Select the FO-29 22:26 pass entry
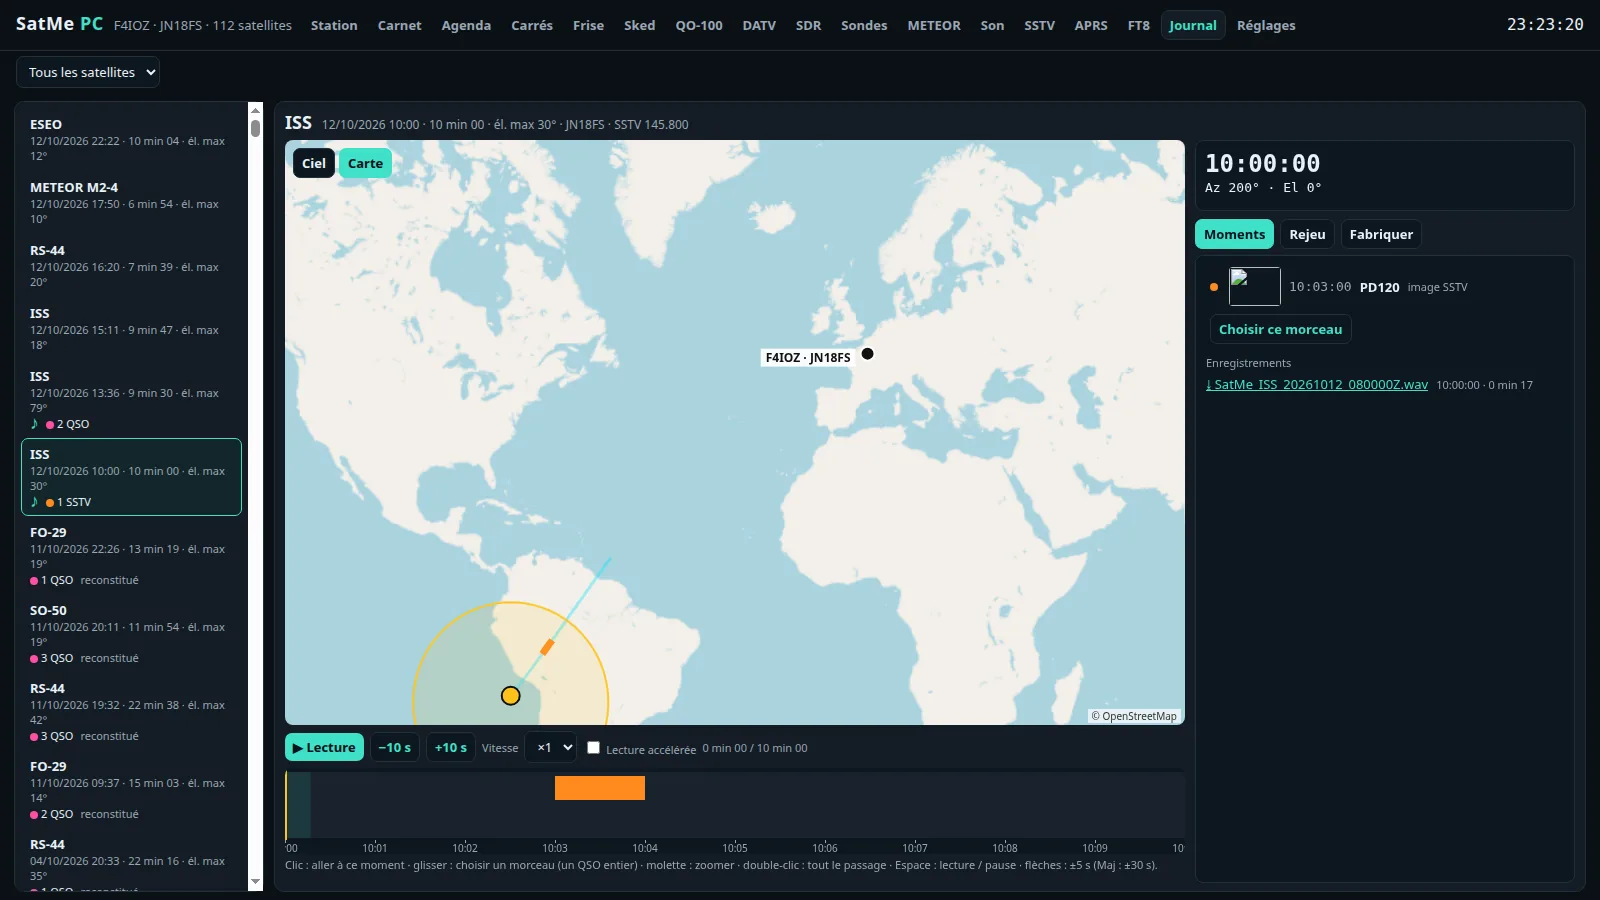This screenshot has width=1600, height=900. click(131, 556)
